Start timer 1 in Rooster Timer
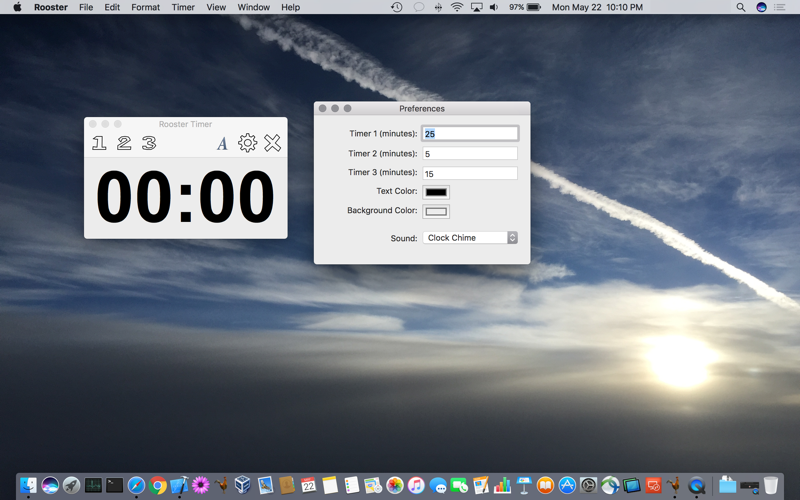 (99, 143)
